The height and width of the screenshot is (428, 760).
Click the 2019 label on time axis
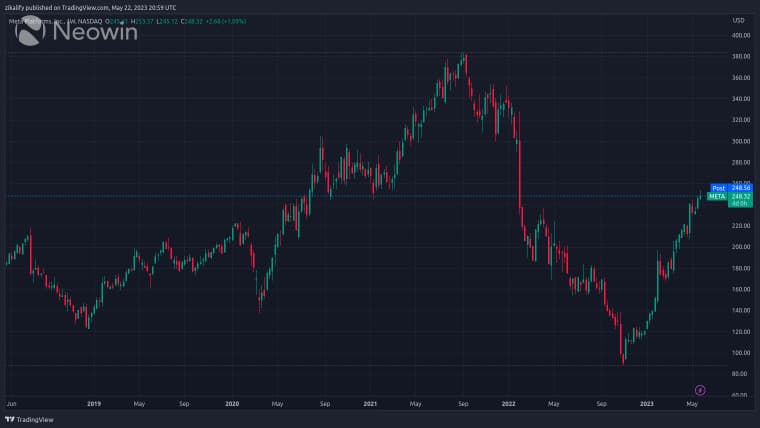tap(94, 404)
